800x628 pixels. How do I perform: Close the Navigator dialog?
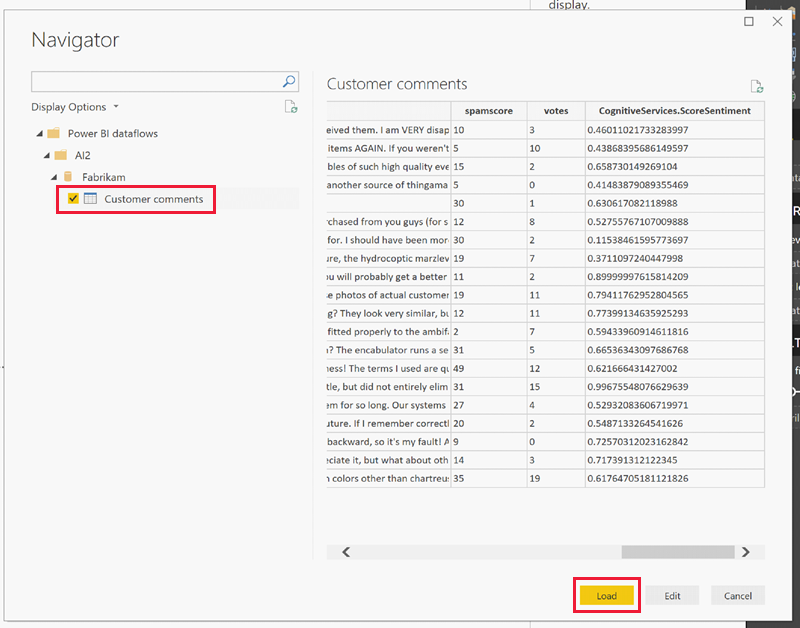tap(777, 21)
